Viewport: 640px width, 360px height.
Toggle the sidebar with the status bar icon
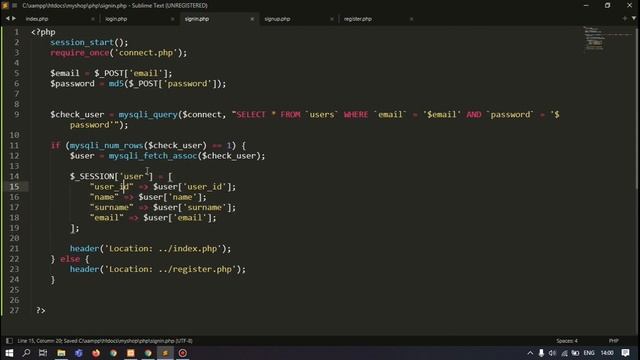tap(9, 340)
